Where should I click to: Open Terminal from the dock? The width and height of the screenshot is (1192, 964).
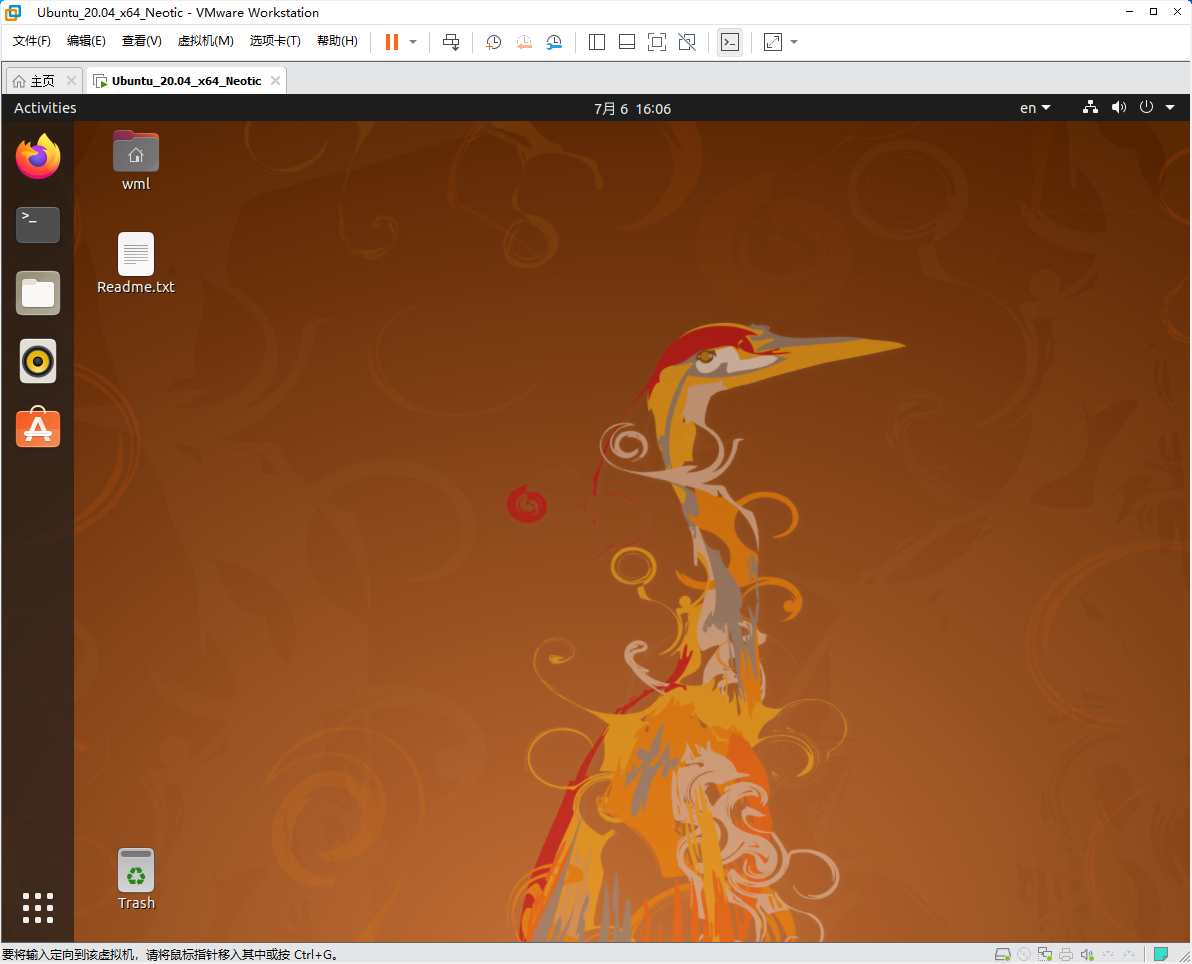tap(38, 225)
